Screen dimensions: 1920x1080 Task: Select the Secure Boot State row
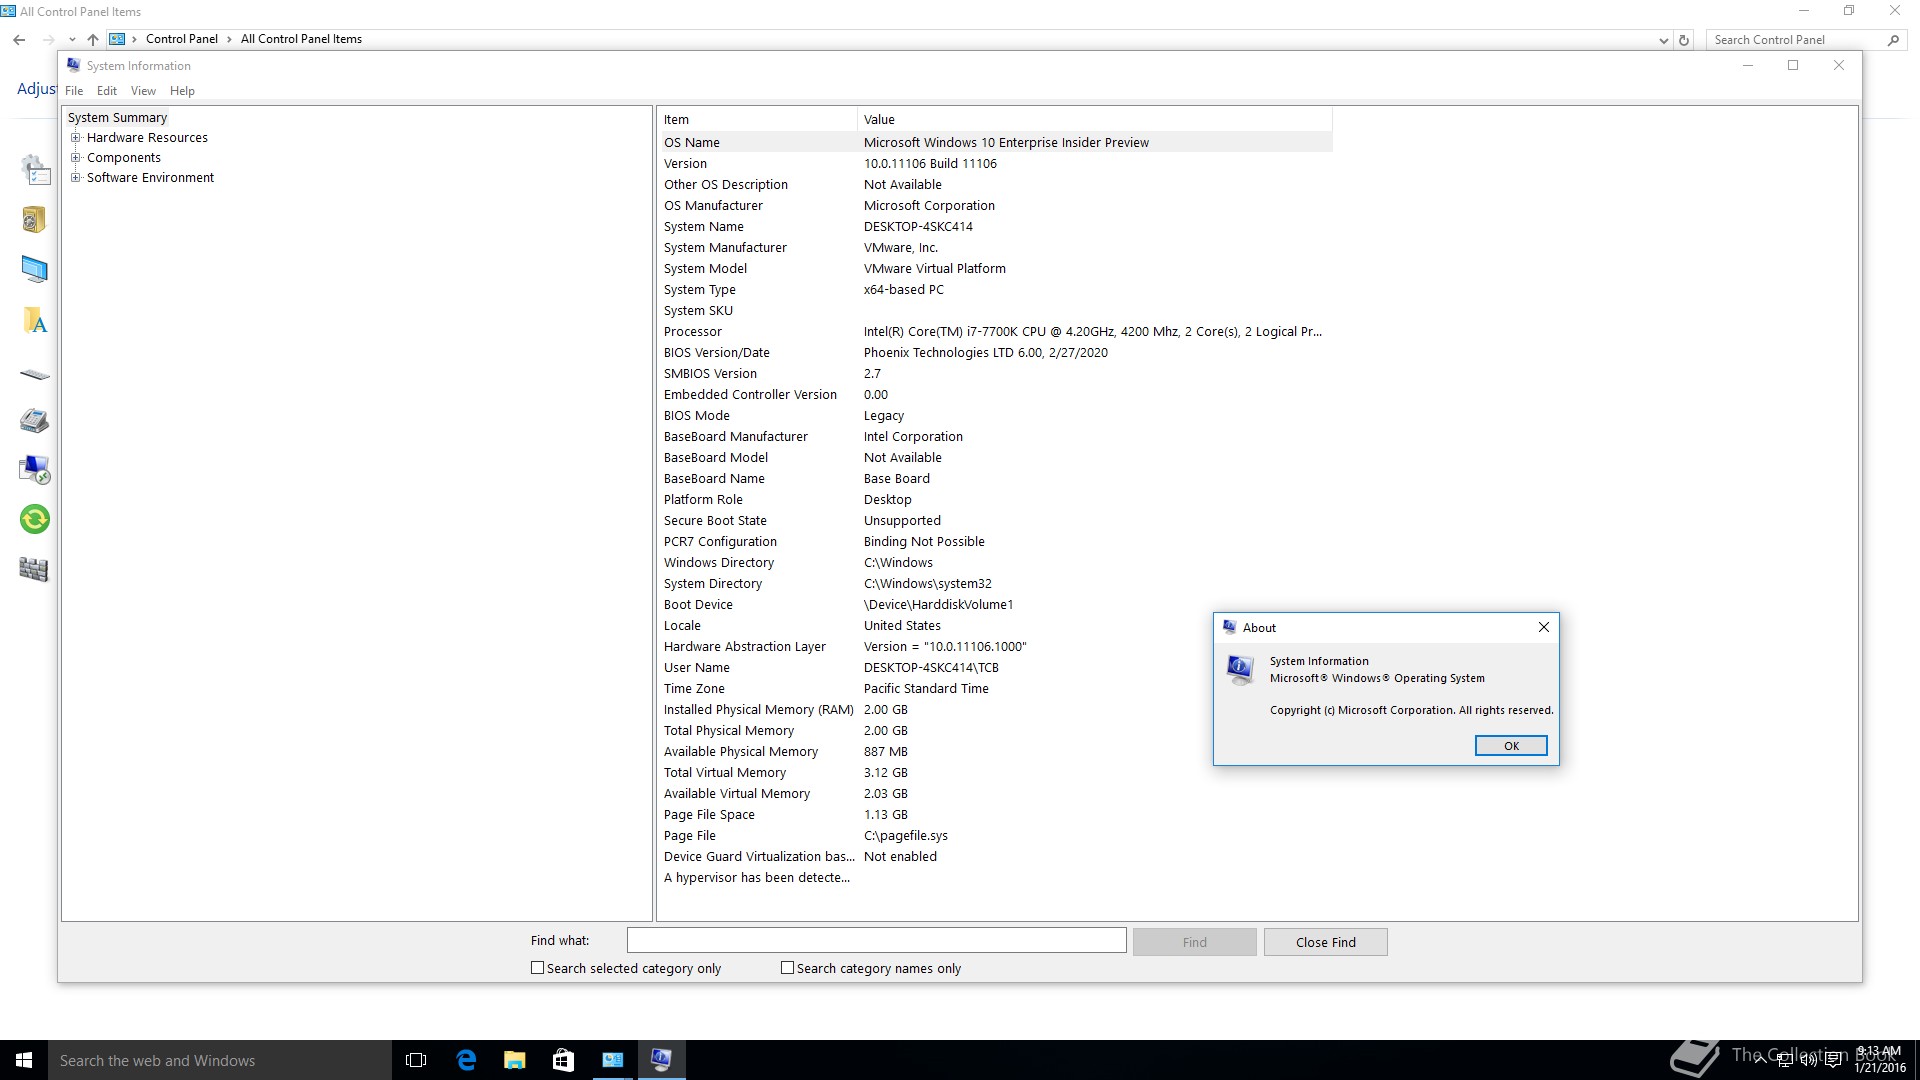pos(996,521)
